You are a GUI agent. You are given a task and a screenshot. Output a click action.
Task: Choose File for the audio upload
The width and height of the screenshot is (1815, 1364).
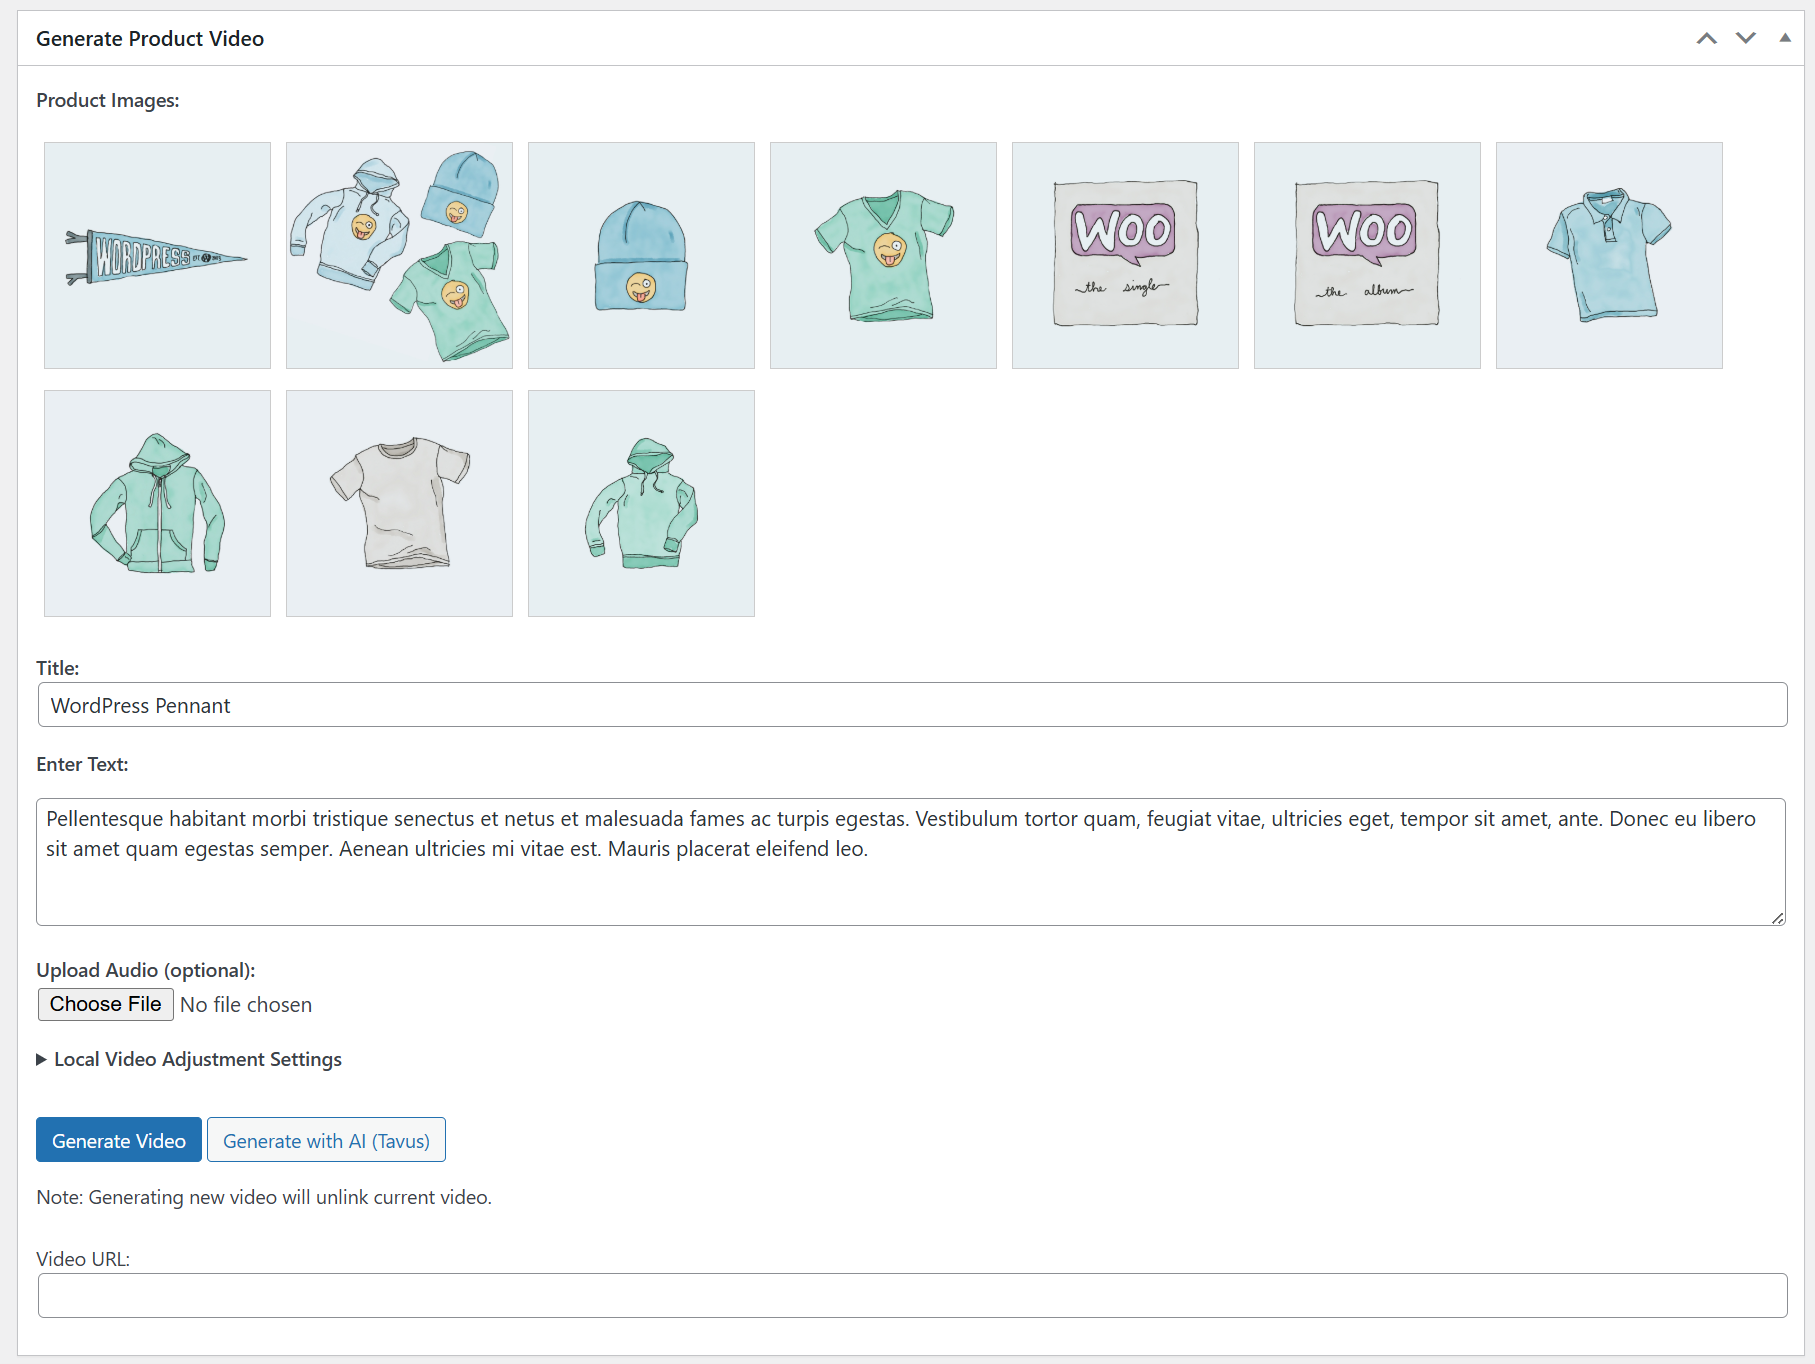coord(105,1004)
